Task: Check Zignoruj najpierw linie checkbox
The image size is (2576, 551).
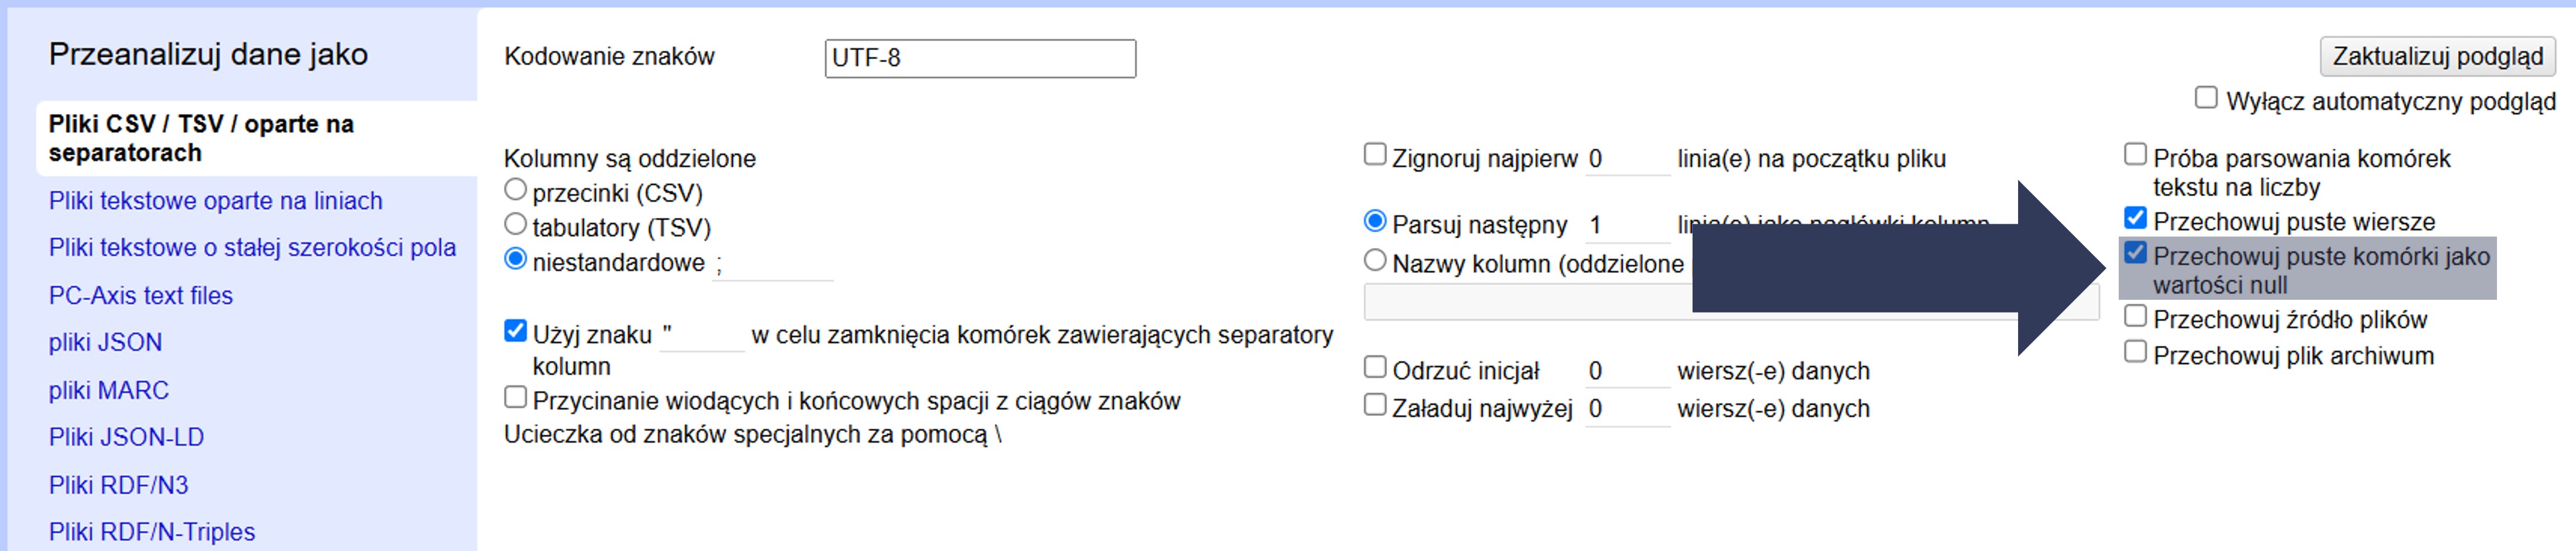Action: [x=1375, y=155]
